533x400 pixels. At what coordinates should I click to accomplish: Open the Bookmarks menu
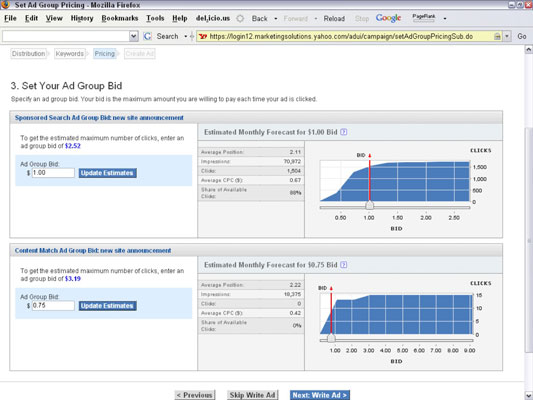click(x=120, y=18)
